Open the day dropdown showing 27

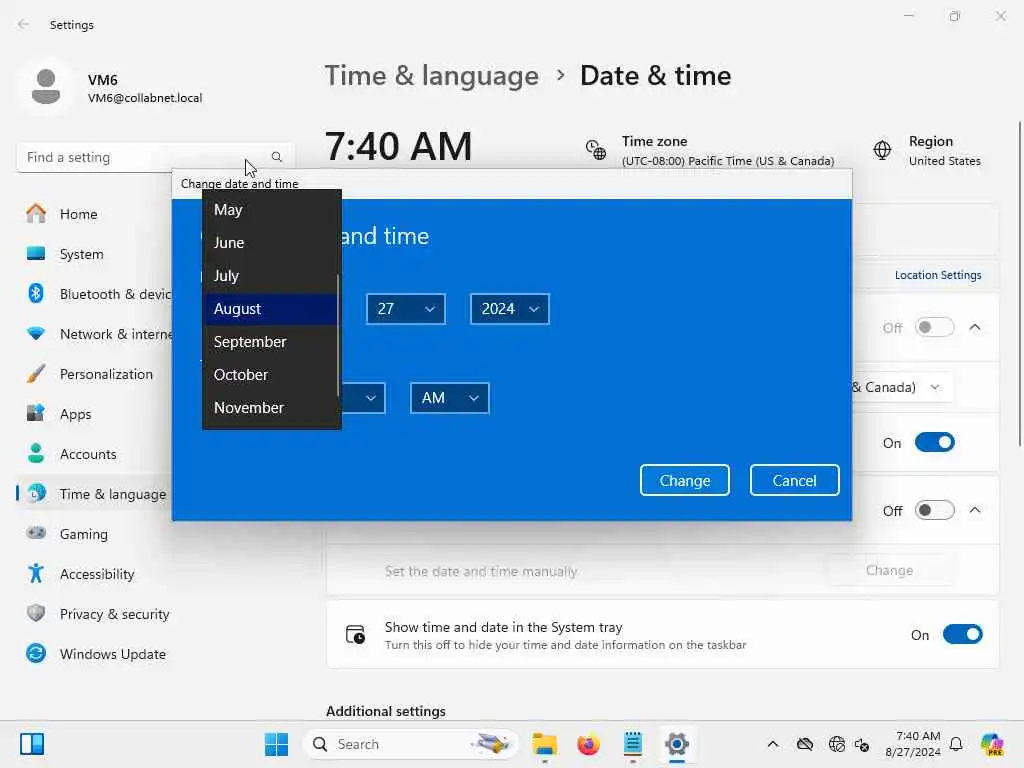coord(406,309)
